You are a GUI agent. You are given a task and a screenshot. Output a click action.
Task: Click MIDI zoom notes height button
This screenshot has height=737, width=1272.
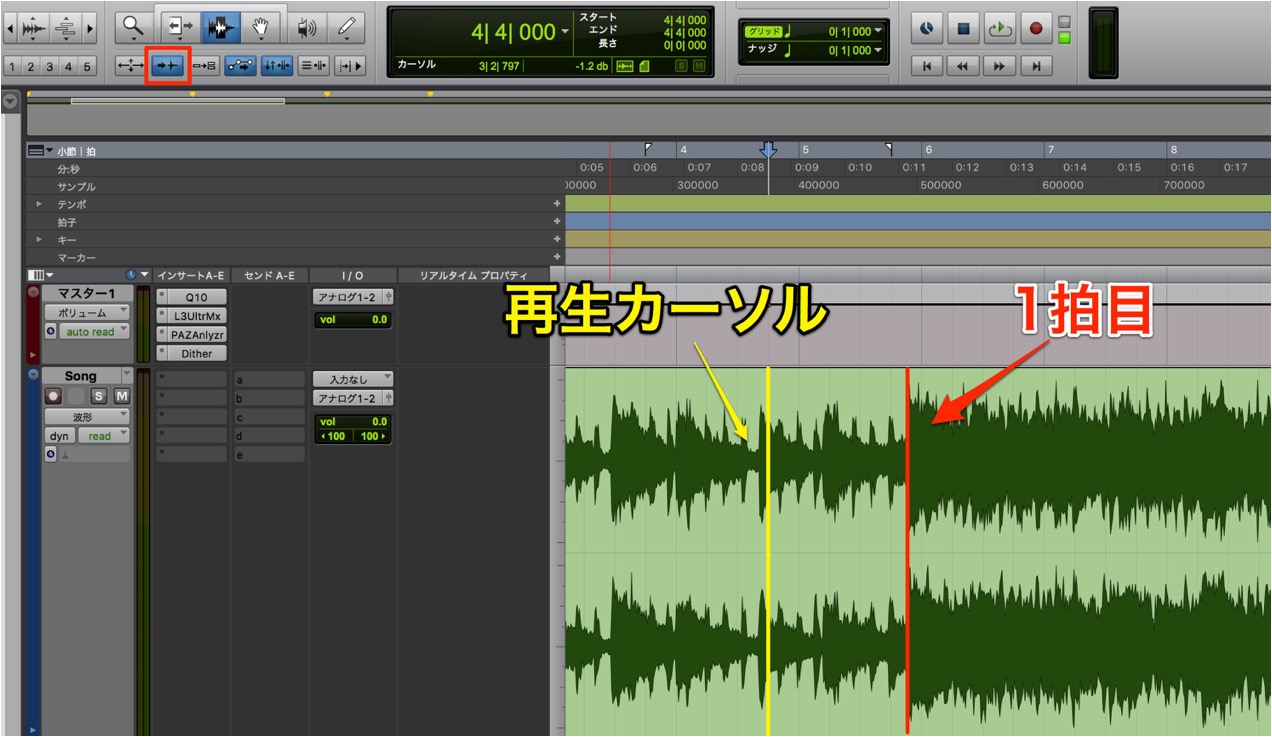pos(65,28)
